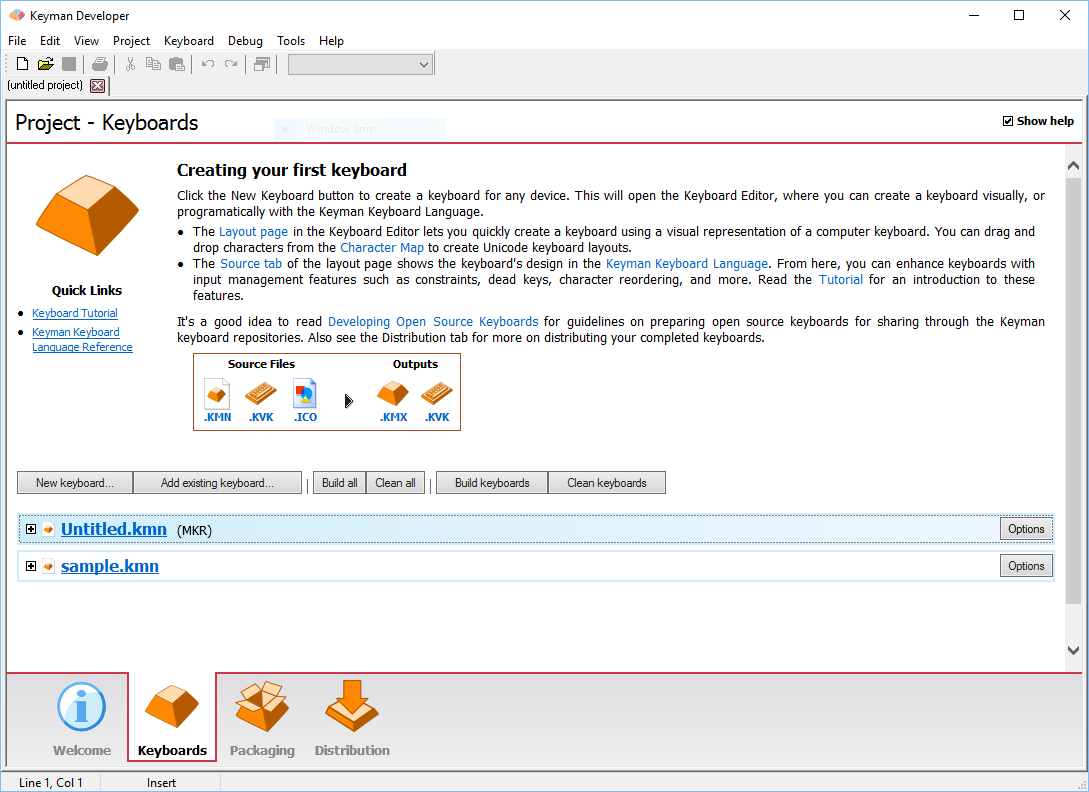Click the Save toolbar icon
Screen dimensions: 1089x792
69,65
